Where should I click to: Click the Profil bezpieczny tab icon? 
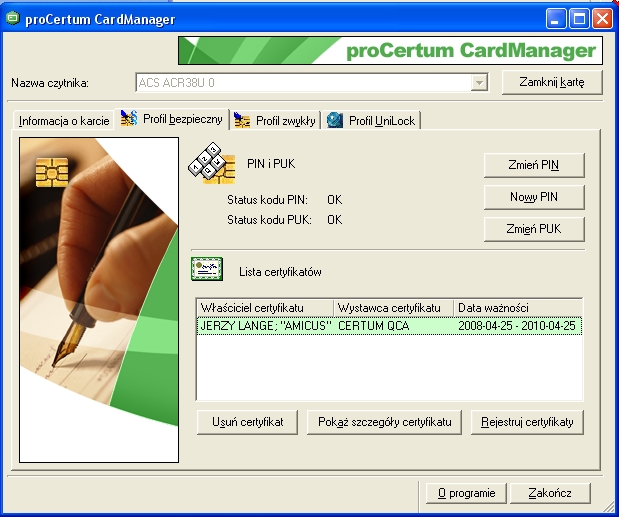[x=129, y=120]
